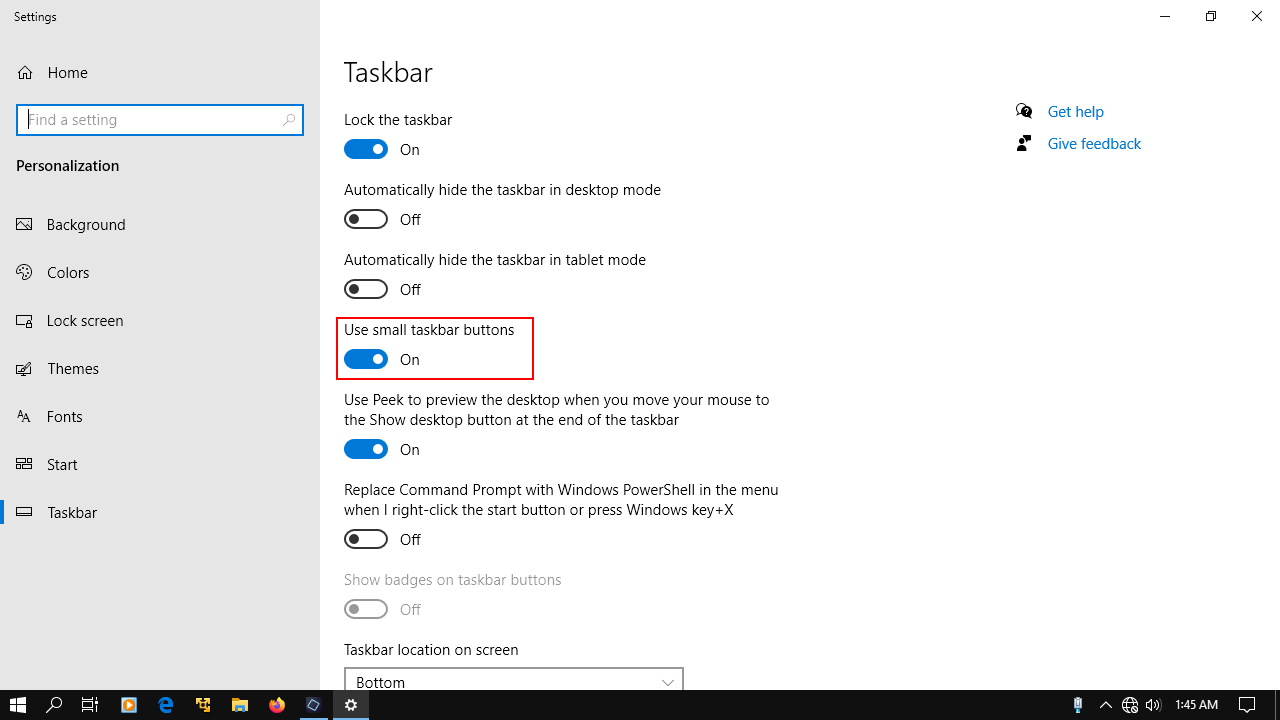
Task: Turn off Lock the taskbar
Action: point(366,148)
